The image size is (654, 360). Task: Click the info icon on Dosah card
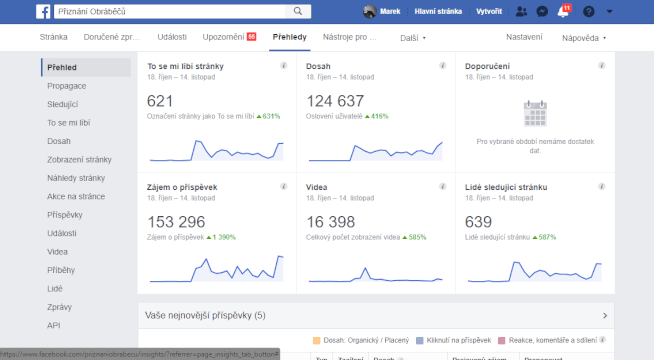(x=443, y=65)
